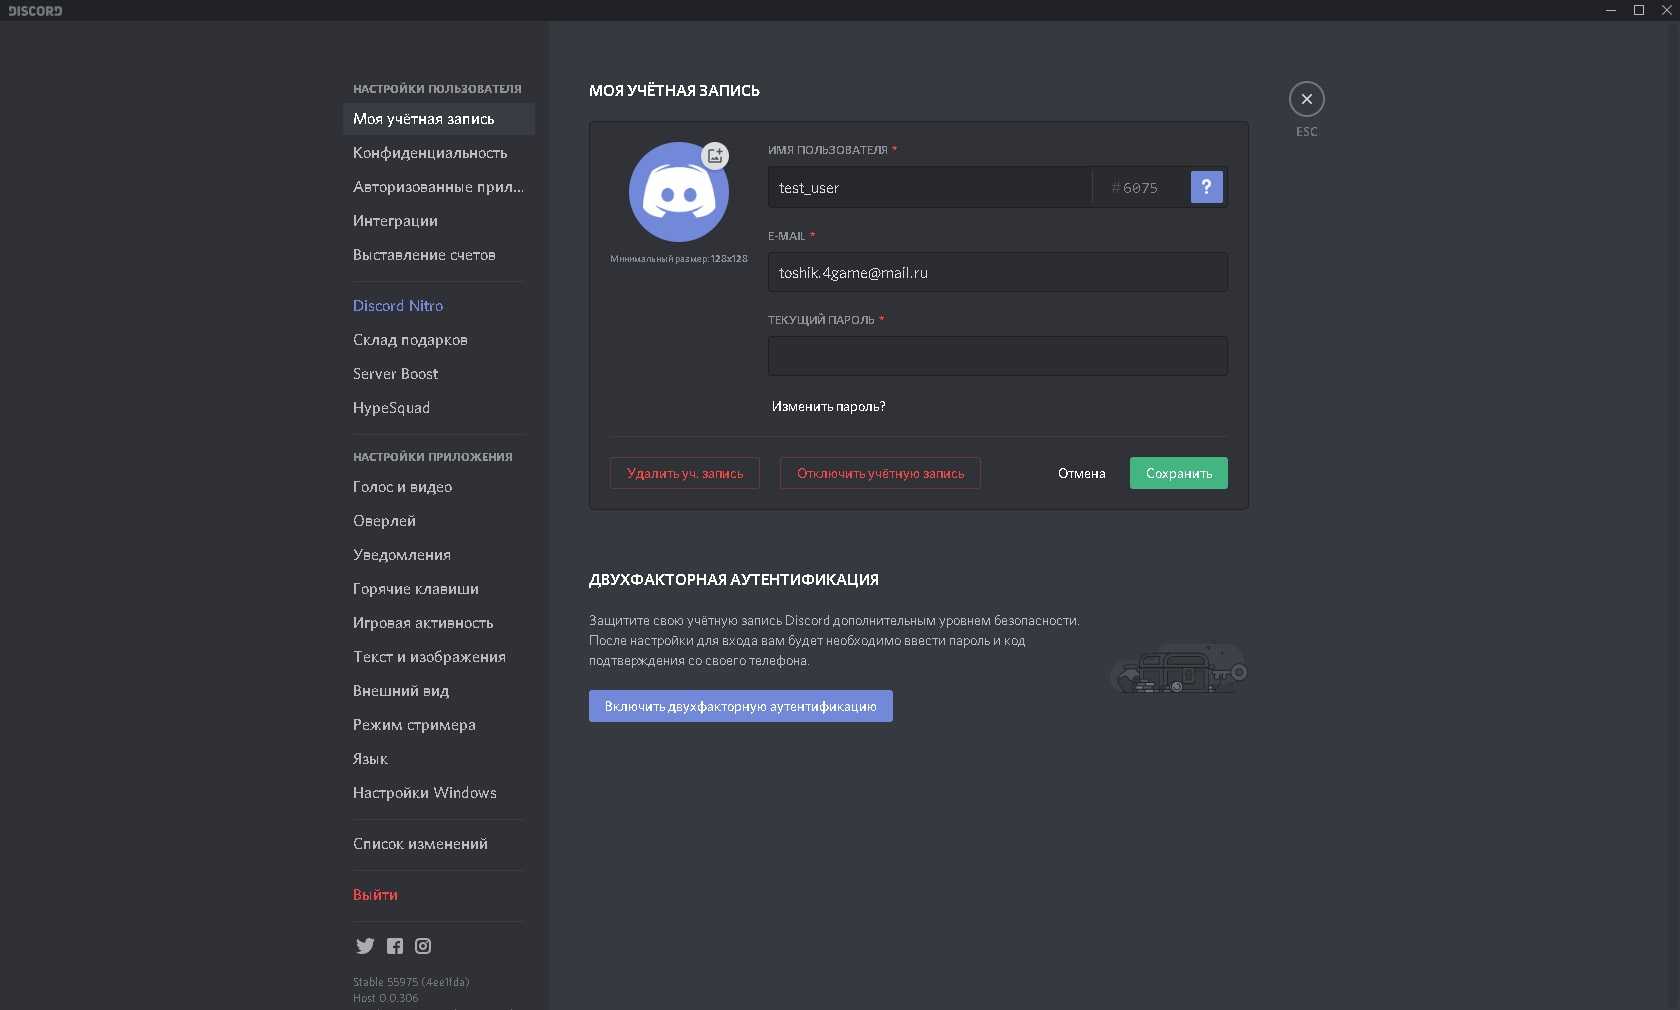The width and height of the screenshot is (1680, 1010).
Task: Click Удалить уч. запись button
Action: point(685,473)
